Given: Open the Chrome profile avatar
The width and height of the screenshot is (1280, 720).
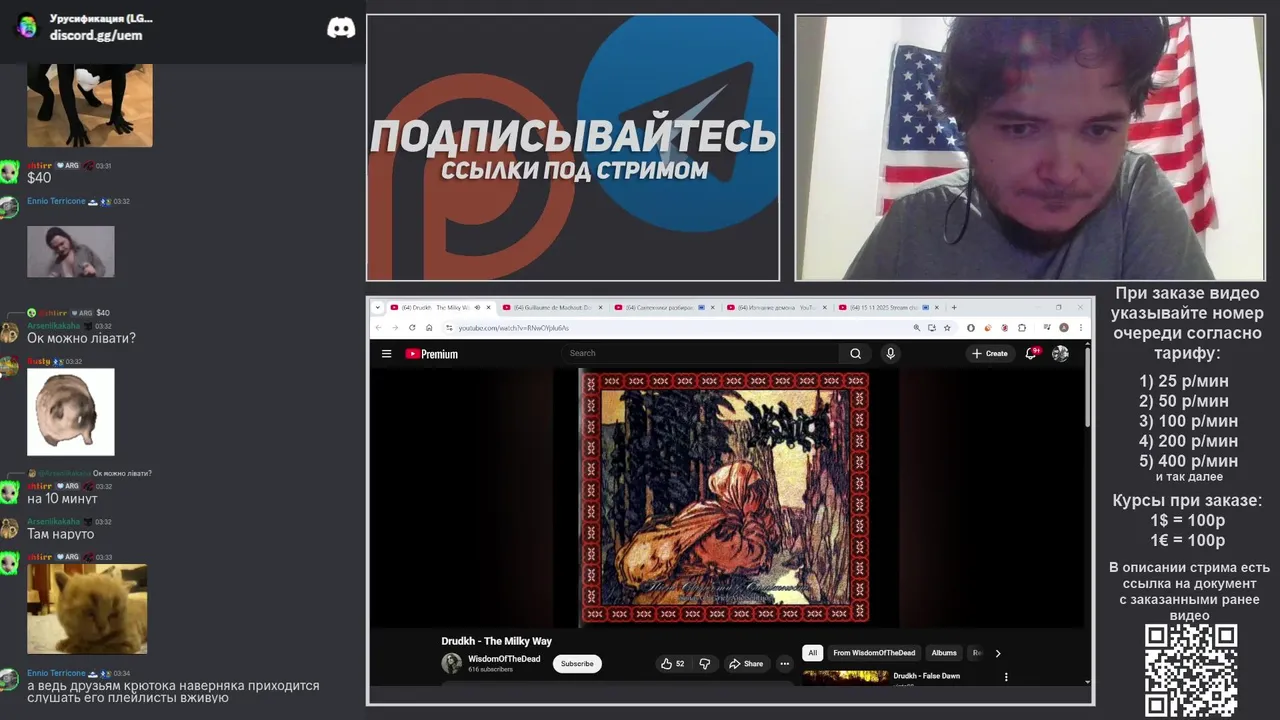Looking at the screenshot, I should tap(1064, 327).
